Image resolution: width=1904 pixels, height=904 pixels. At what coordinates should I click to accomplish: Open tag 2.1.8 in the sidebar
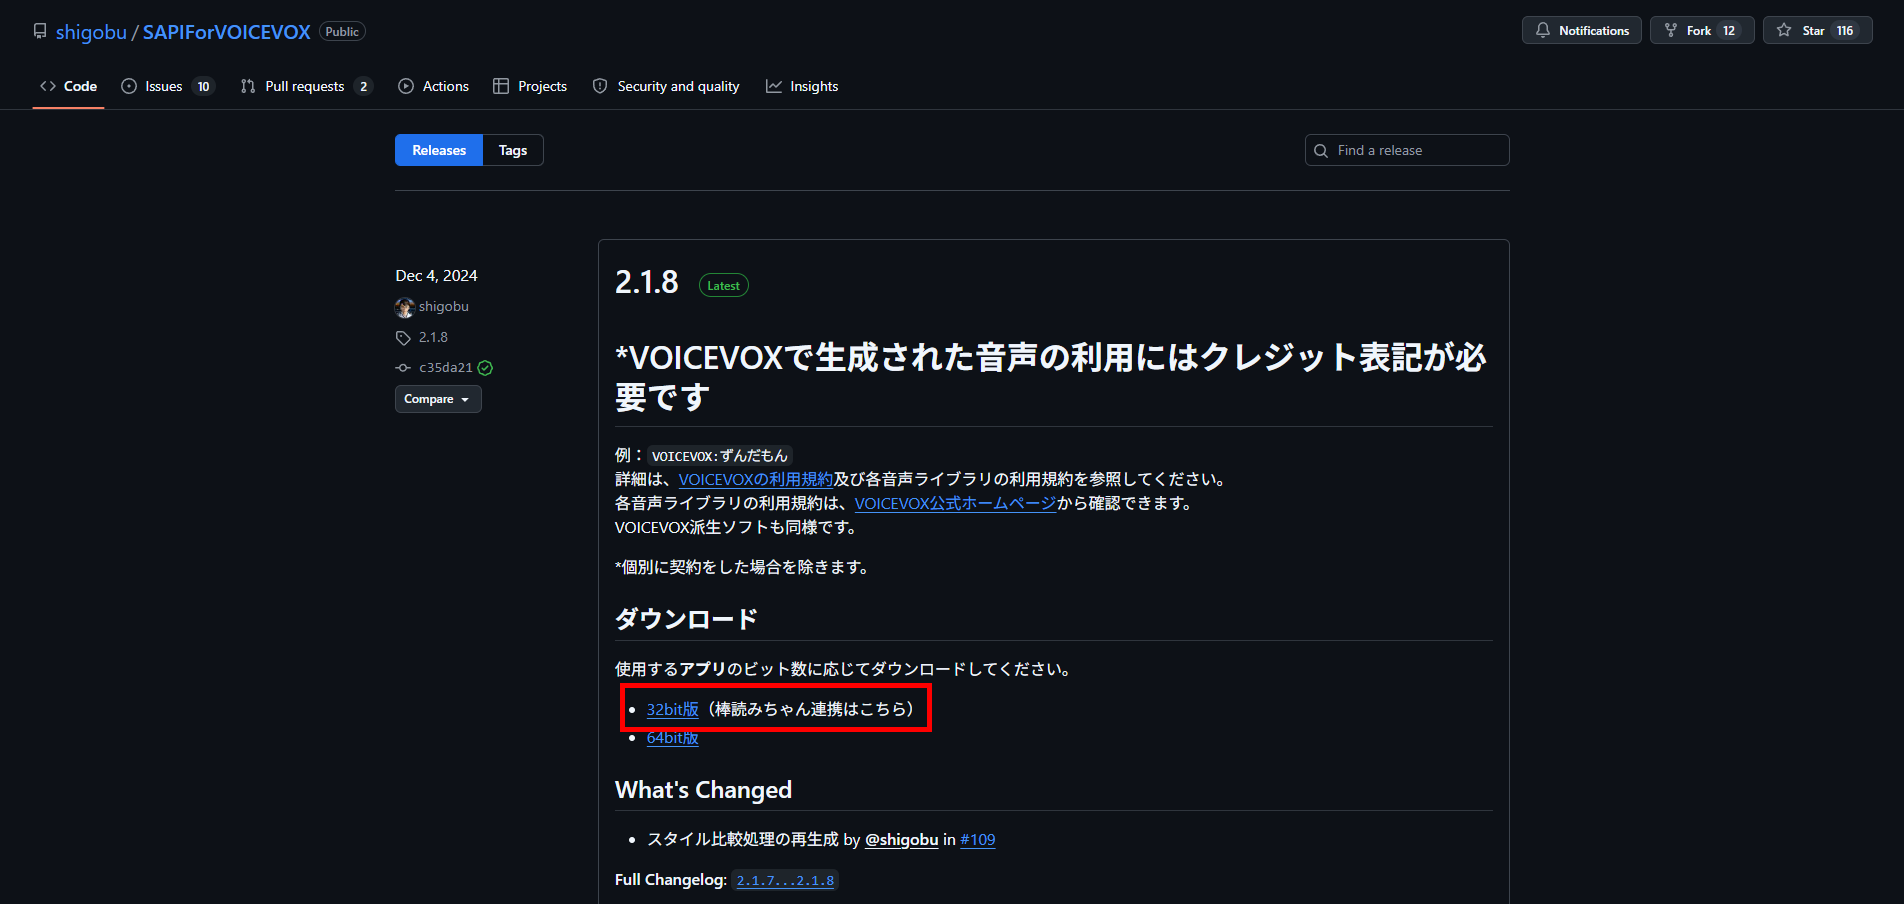[x=433, y=338]
